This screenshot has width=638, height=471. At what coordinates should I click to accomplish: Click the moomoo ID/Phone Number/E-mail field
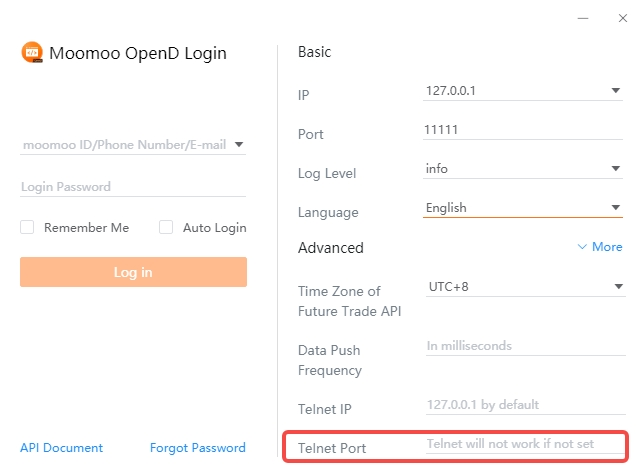pyautogui.click(x=124, y=144)
